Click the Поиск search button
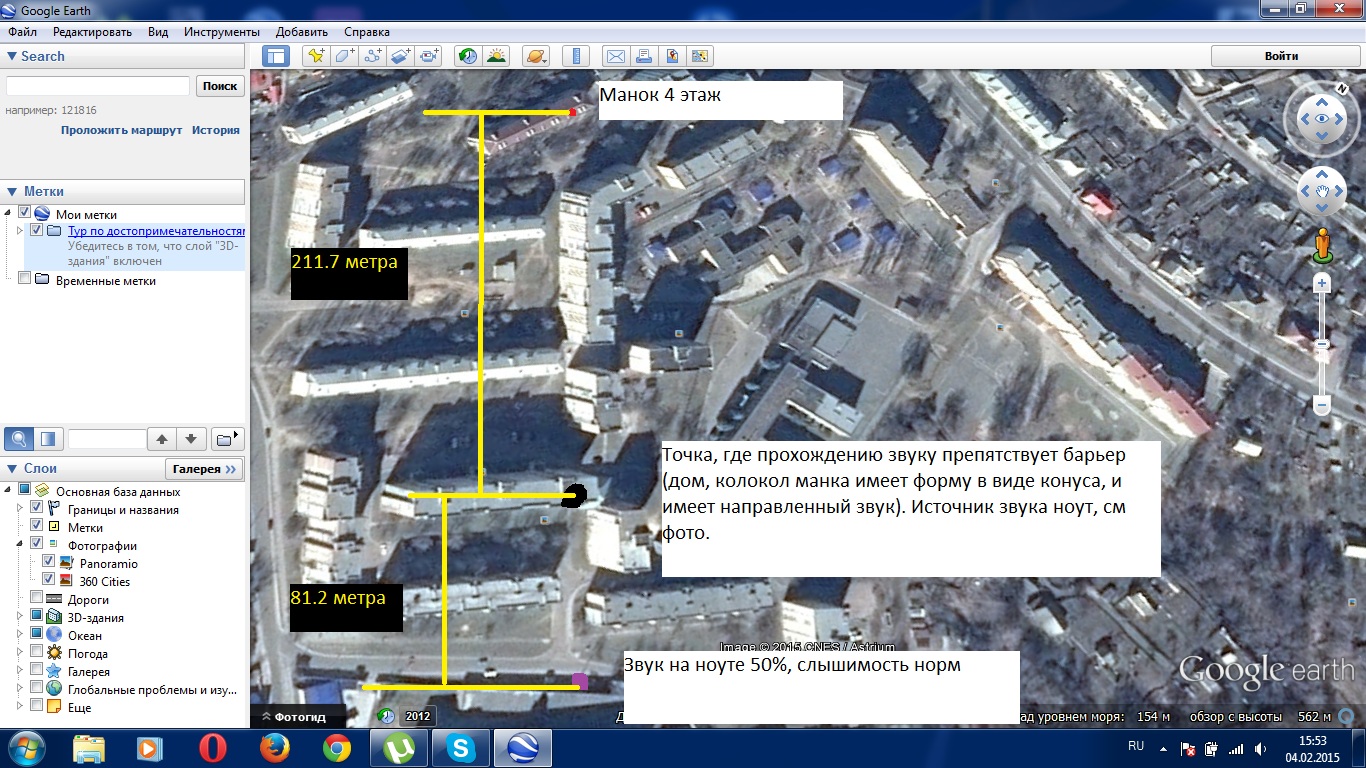 click(x=220, y=86)
